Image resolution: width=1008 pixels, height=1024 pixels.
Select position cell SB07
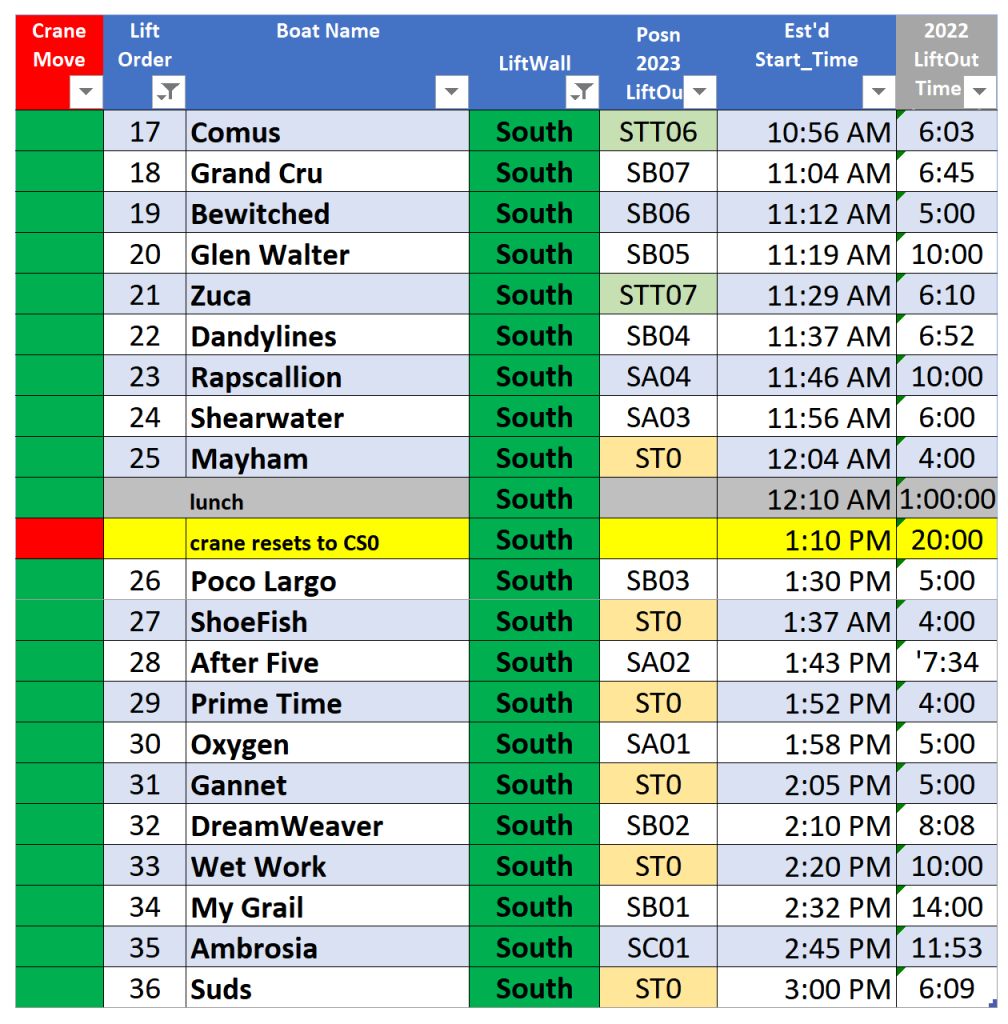[658, 172]
